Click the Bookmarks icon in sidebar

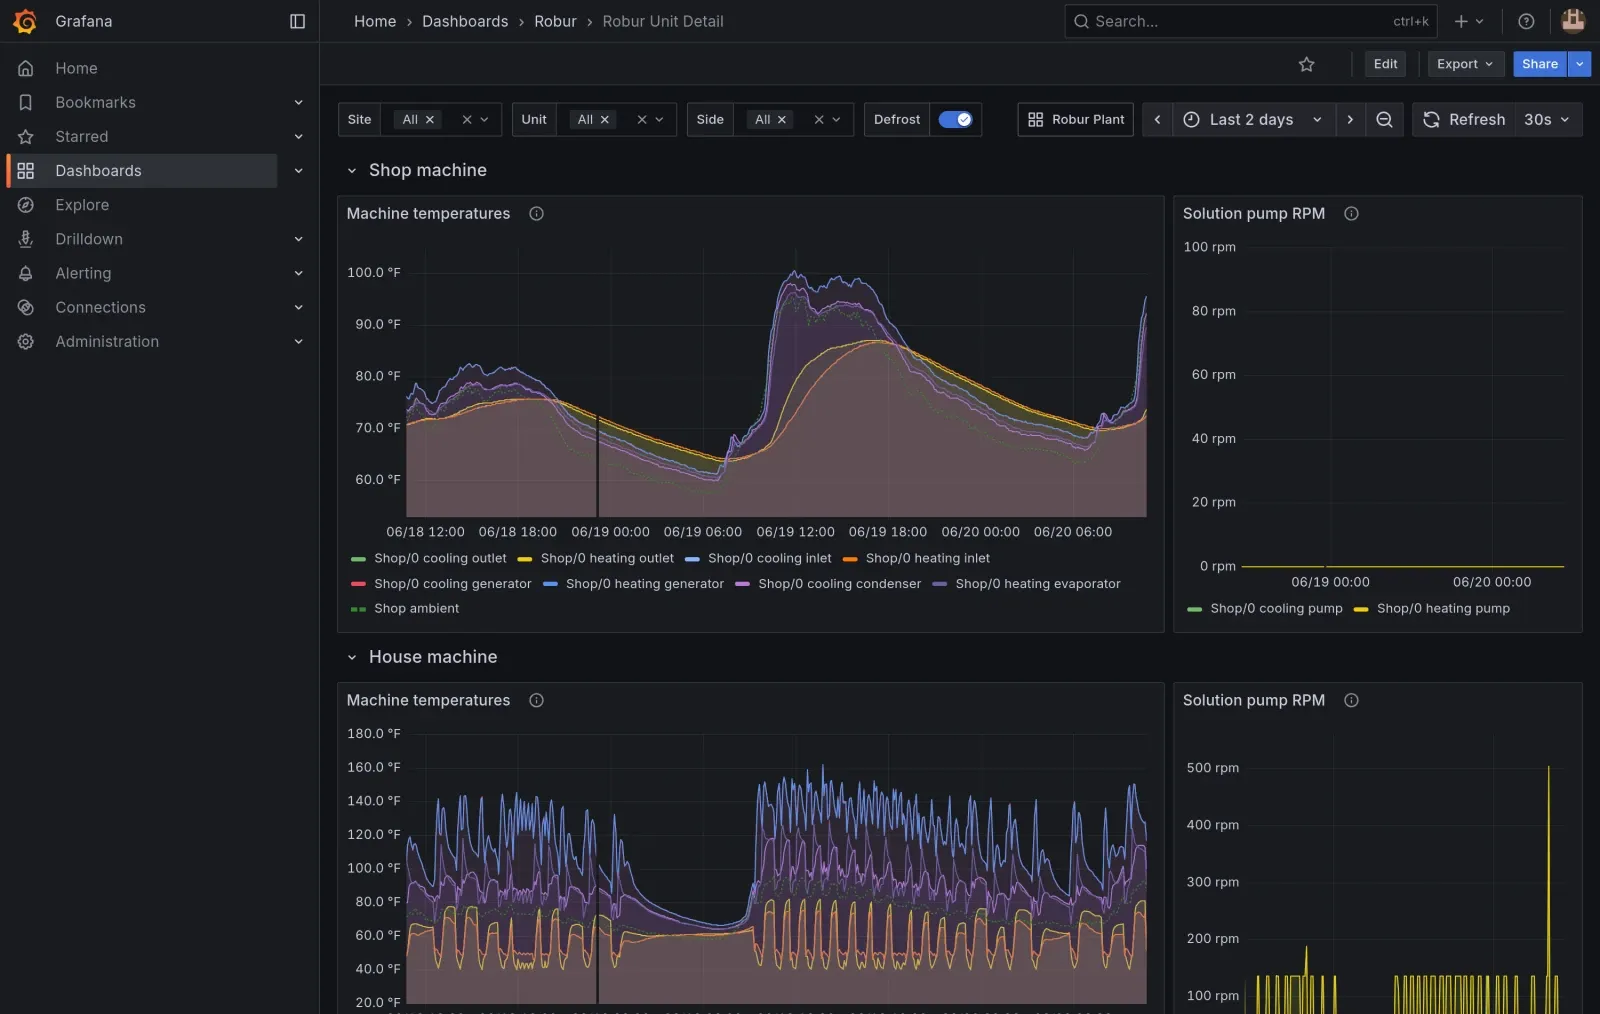(26, 102)
